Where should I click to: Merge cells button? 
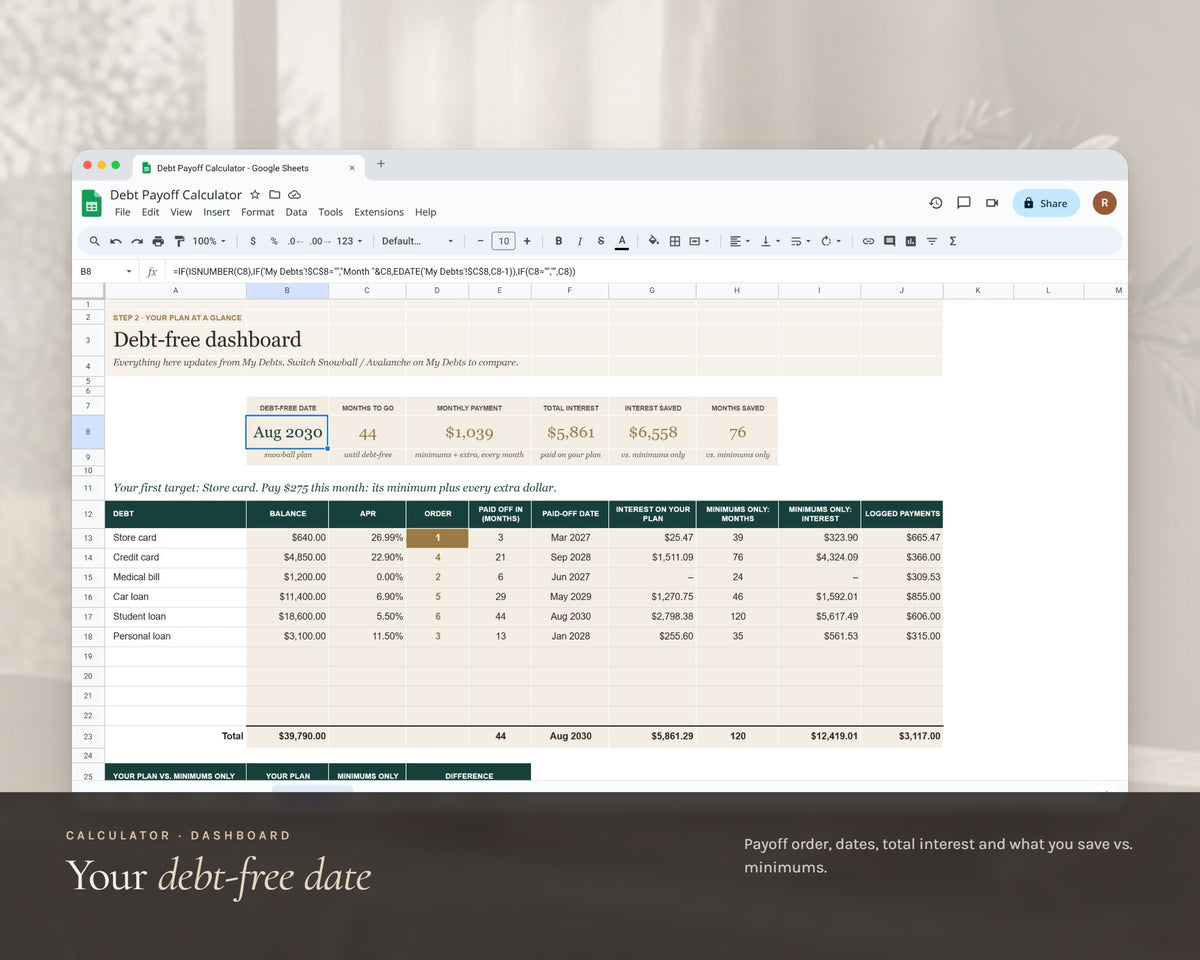click(x=695, y=241)
